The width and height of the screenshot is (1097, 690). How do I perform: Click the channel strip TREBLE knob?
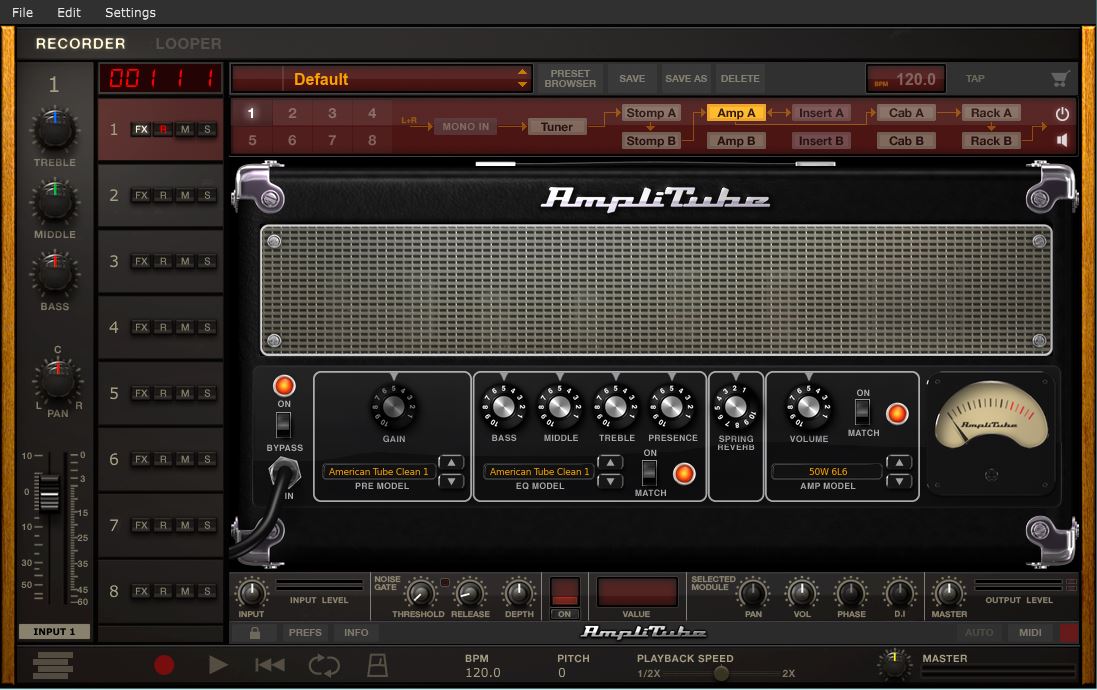(x=55, y=131)
